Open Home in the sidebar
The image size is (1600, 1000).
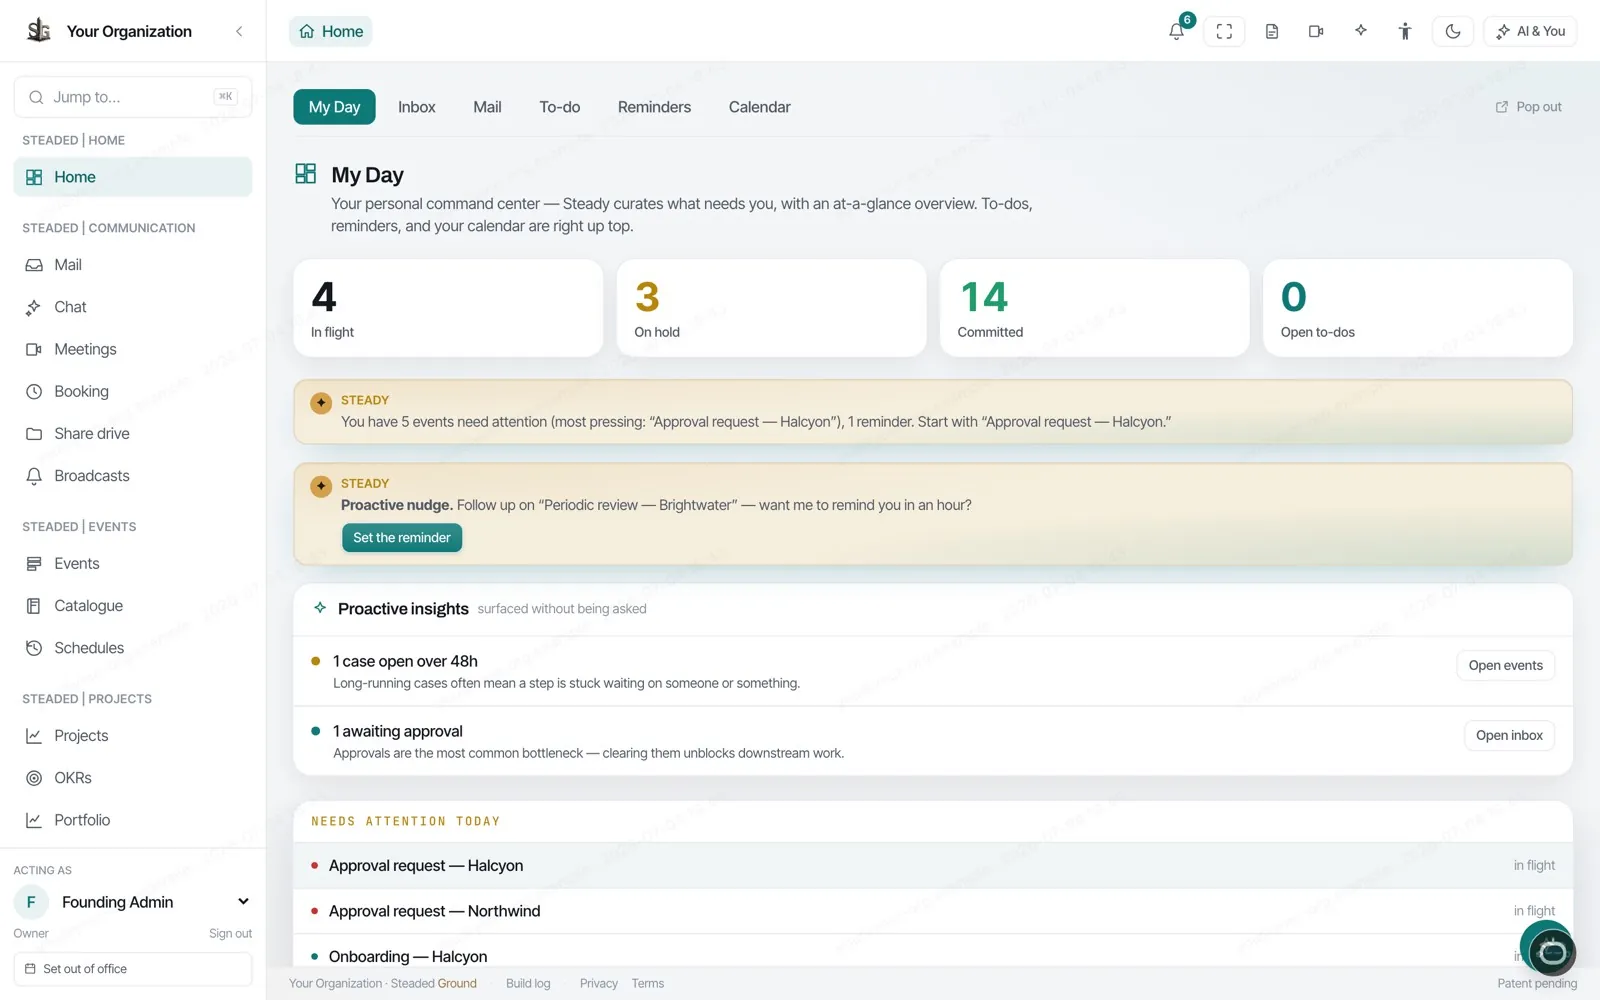[133, 177]
